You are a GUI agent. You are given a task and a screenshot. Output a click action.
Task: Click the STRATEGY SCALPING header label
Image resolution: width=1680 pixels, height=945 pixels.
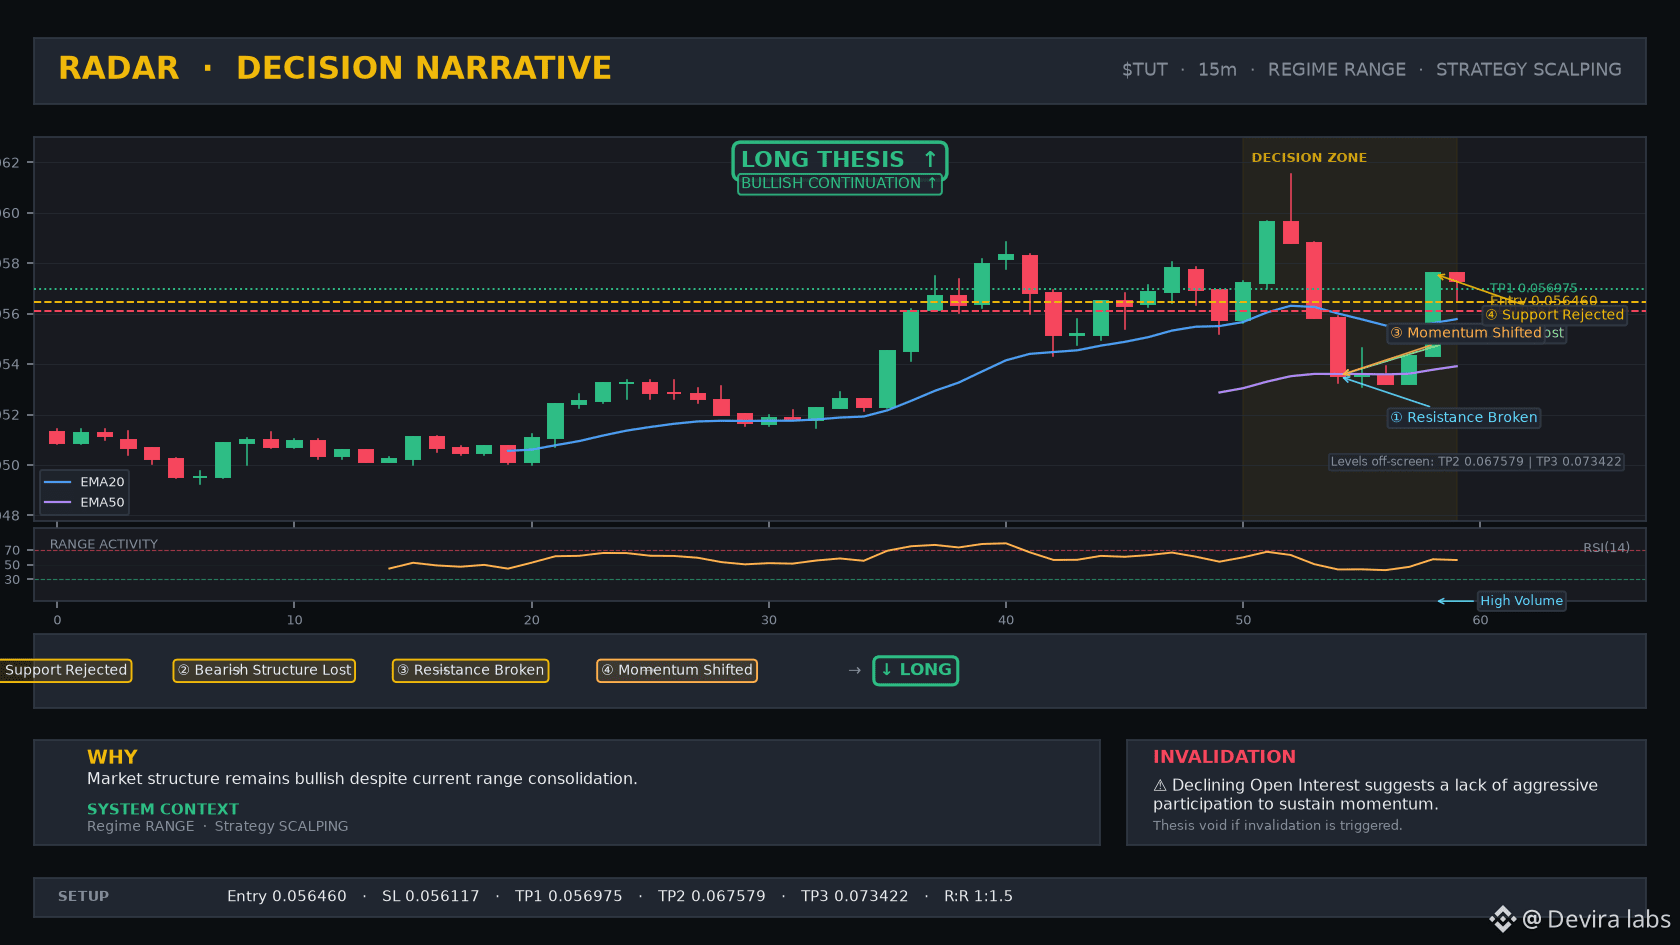pyautogui.click(x=1529, y=70)
